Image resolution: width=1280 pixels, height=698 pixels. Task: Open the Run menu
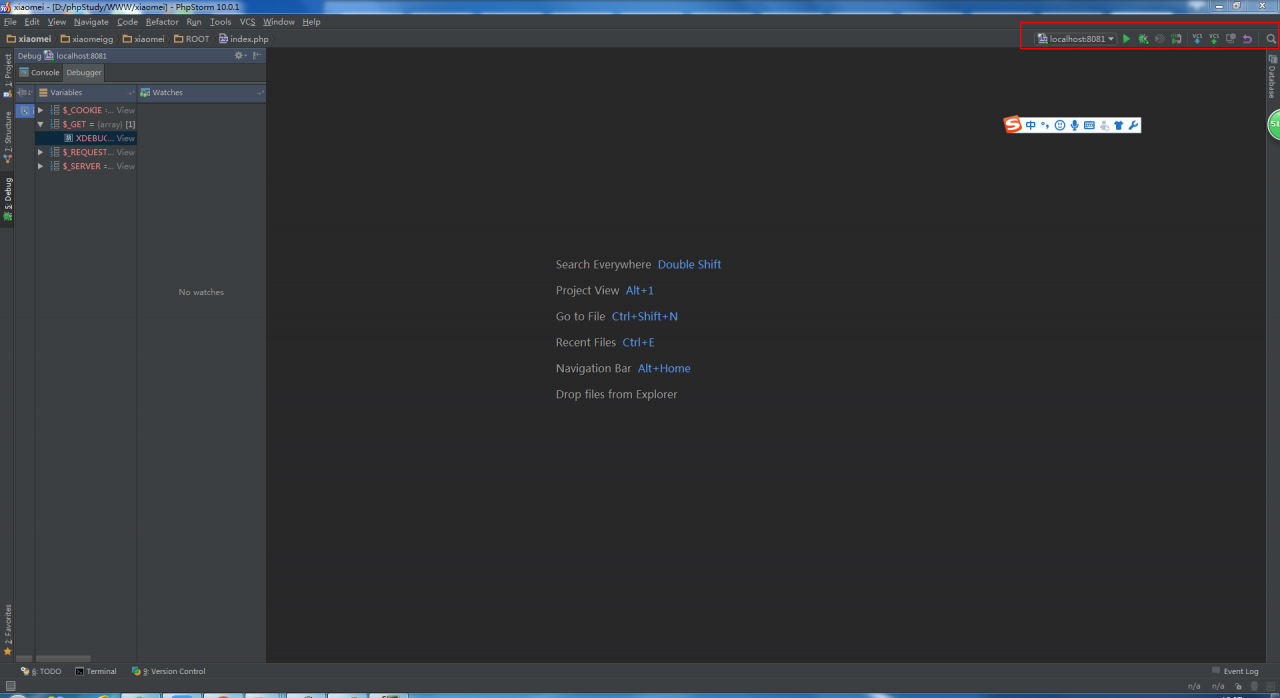pos(194,21)
